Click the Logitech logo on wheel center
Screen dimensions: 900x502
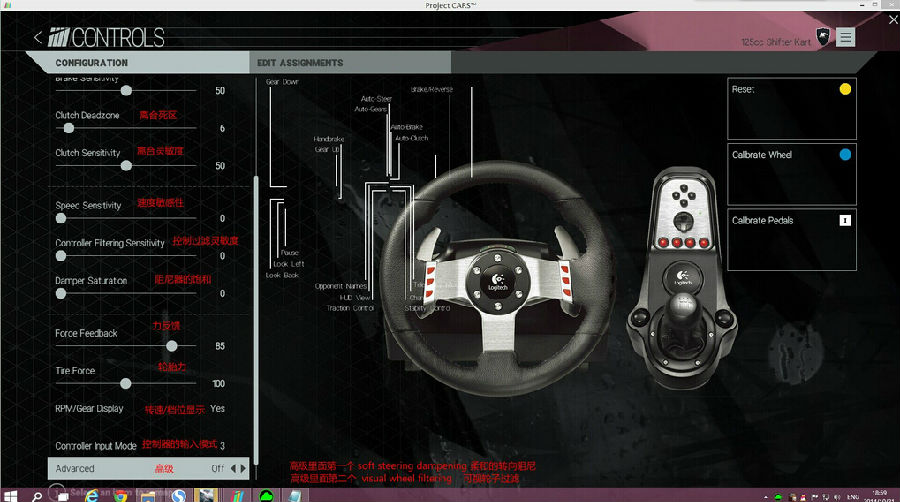pyautogui.click(x=498, y=282)
